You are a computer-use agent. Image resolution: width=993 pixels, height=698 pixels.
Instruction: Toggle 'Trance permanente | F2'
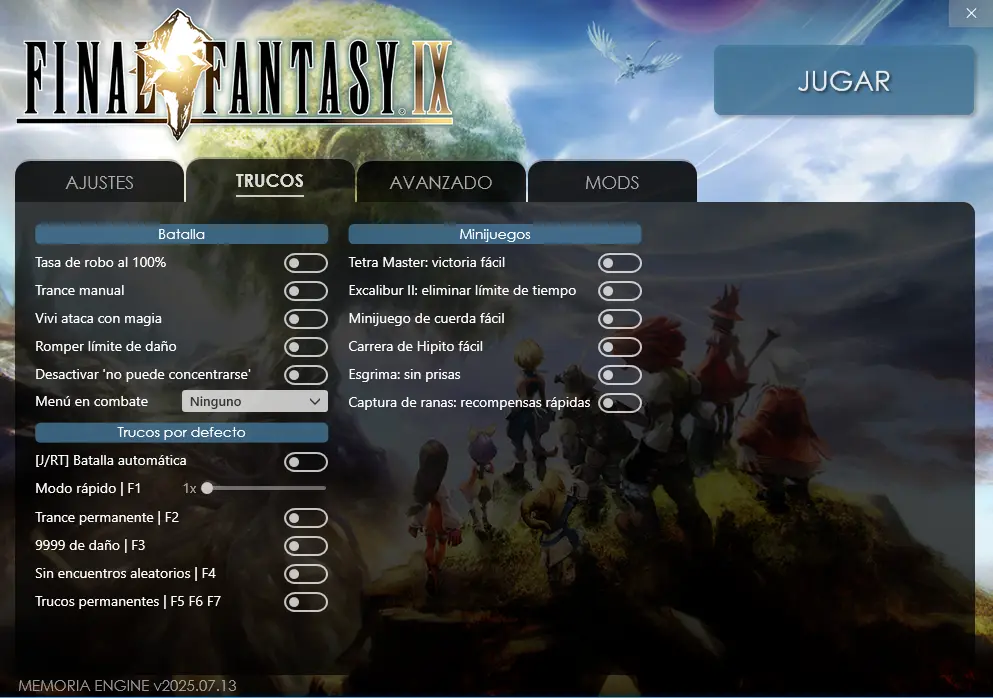pos(306,517)
